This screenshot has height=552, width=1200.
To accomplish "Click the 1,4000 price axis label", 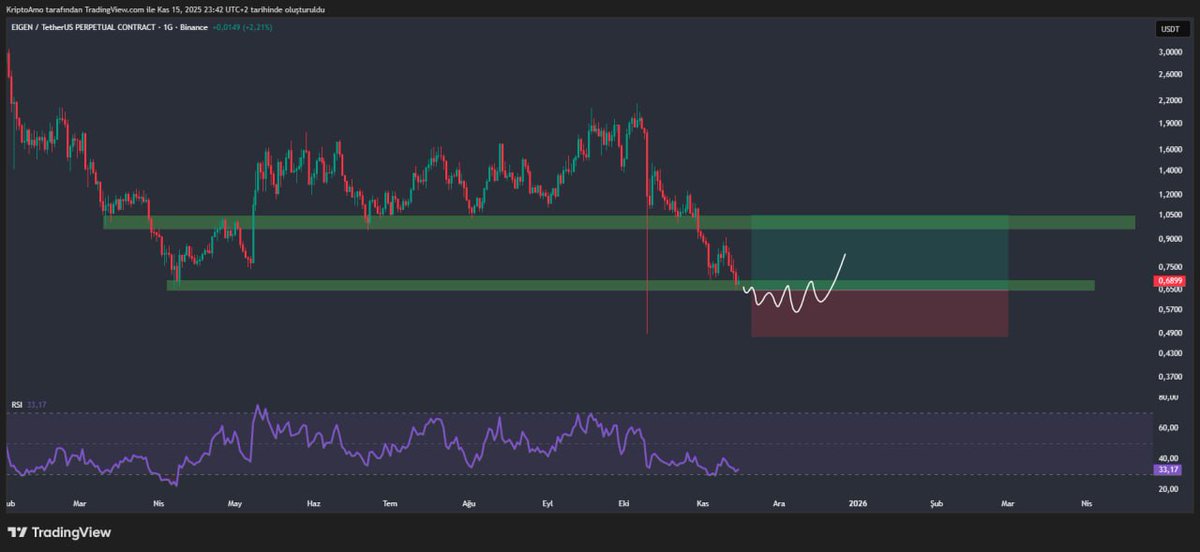I will pos(1169,171).
